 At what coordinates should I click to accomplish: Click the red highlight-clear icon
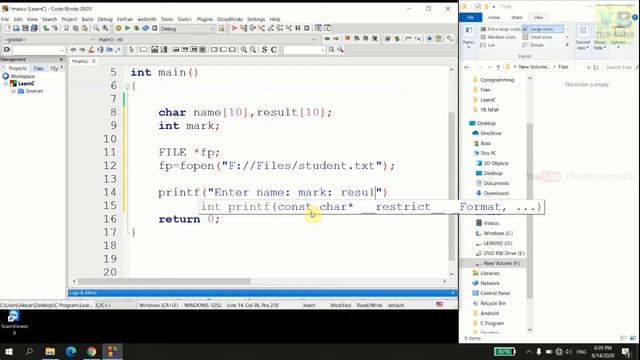[x=91, y=49]
